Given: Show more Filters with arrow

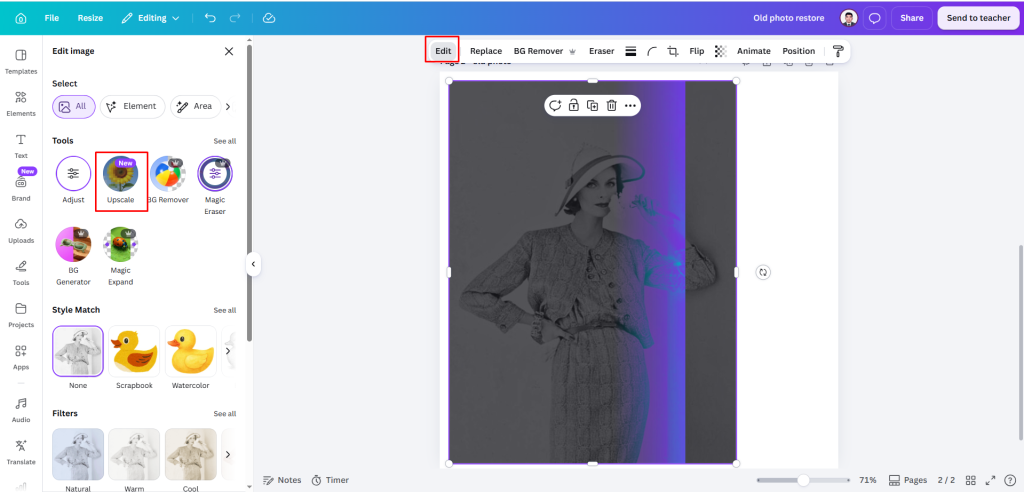Looking at the screenshot, I should 228,454.
